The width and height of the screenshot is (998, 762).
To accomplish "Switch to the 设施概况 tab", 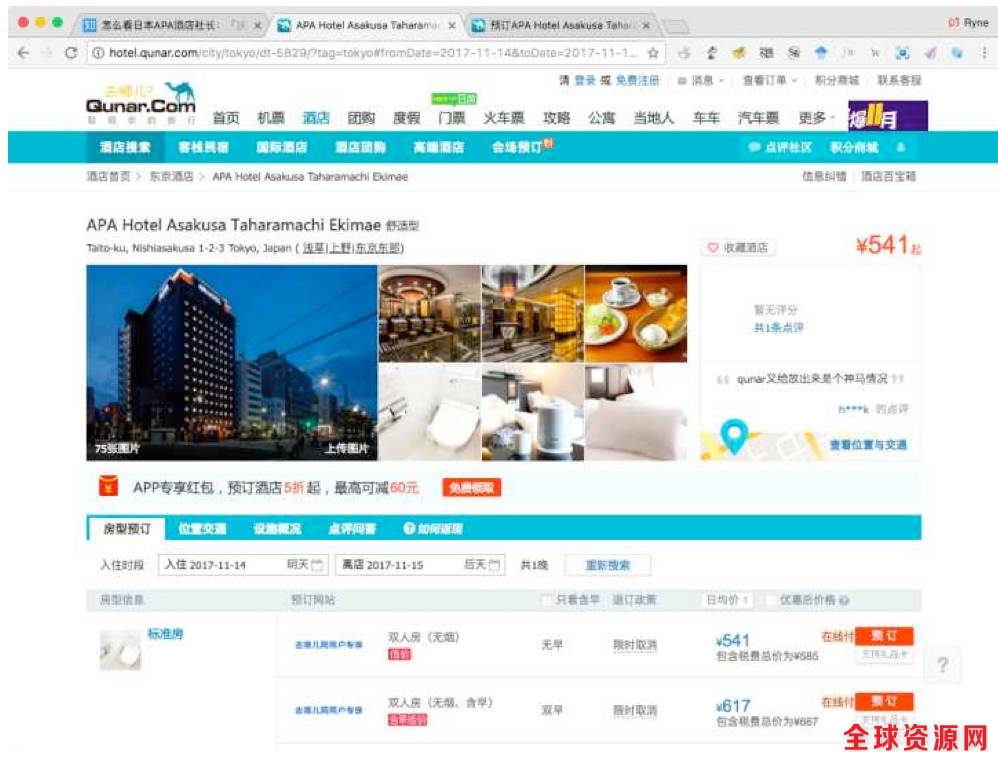I will point(277,528).
